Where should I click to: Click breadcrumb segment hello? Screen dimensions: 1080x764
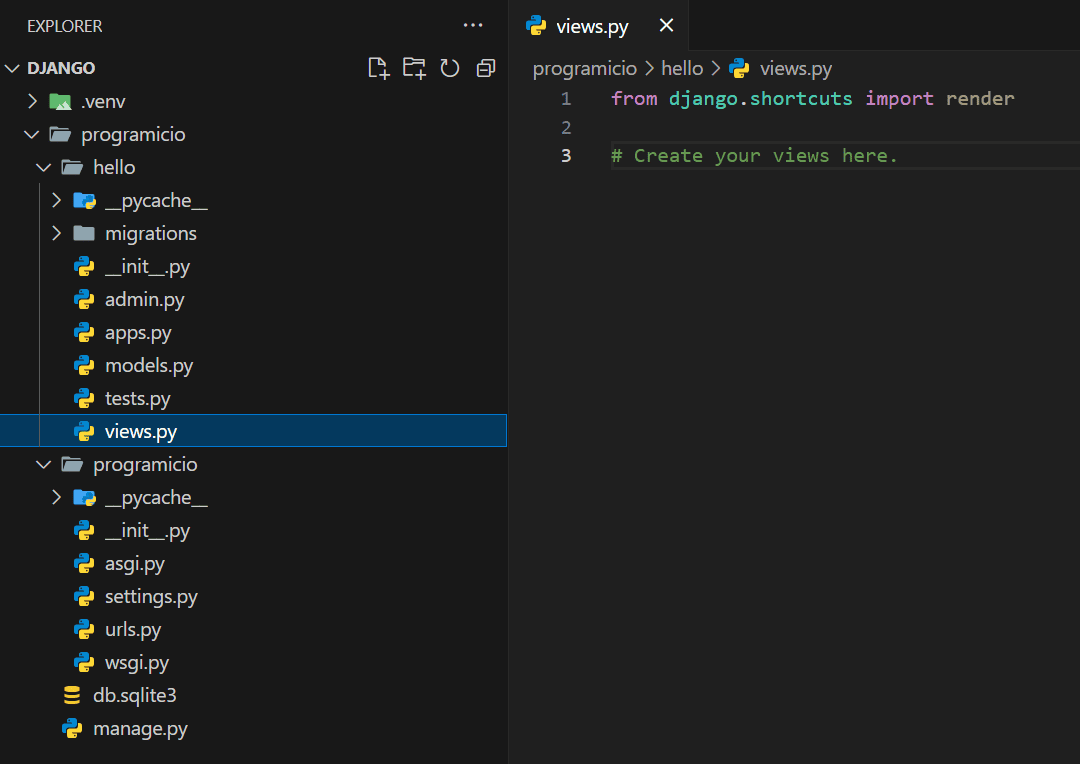point(682,68)
